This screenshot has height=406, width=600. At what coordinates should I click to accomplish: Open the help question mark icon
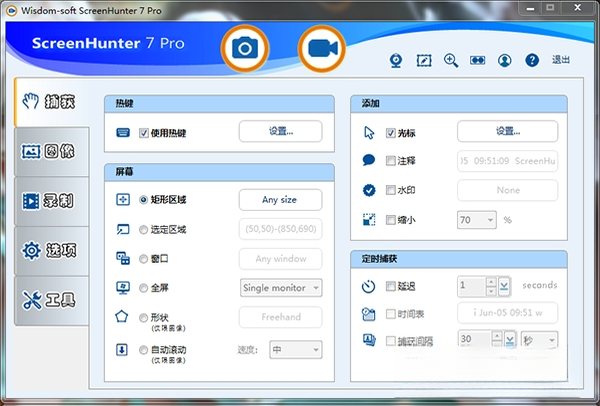click(x=532, y=60)
